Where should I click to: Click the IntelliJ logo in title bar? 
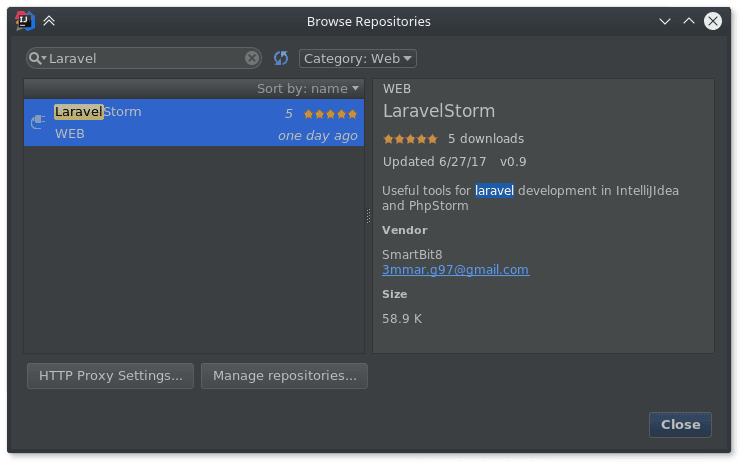click(x=22, y=21)
